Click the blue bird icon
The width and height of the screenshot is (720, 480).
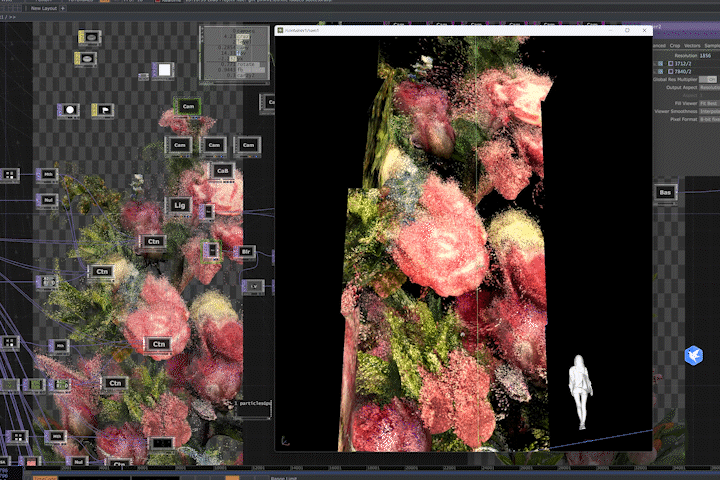point(694,356)
